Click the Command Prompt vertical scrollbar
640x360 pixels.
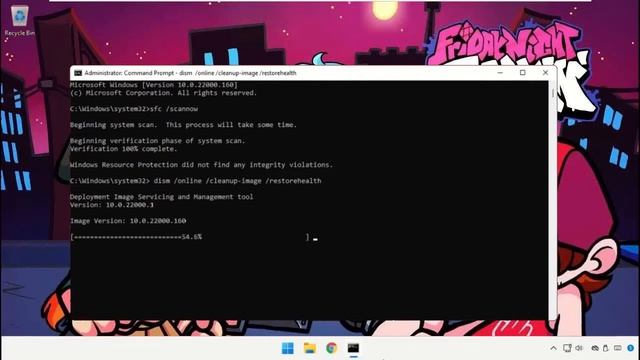553,200
